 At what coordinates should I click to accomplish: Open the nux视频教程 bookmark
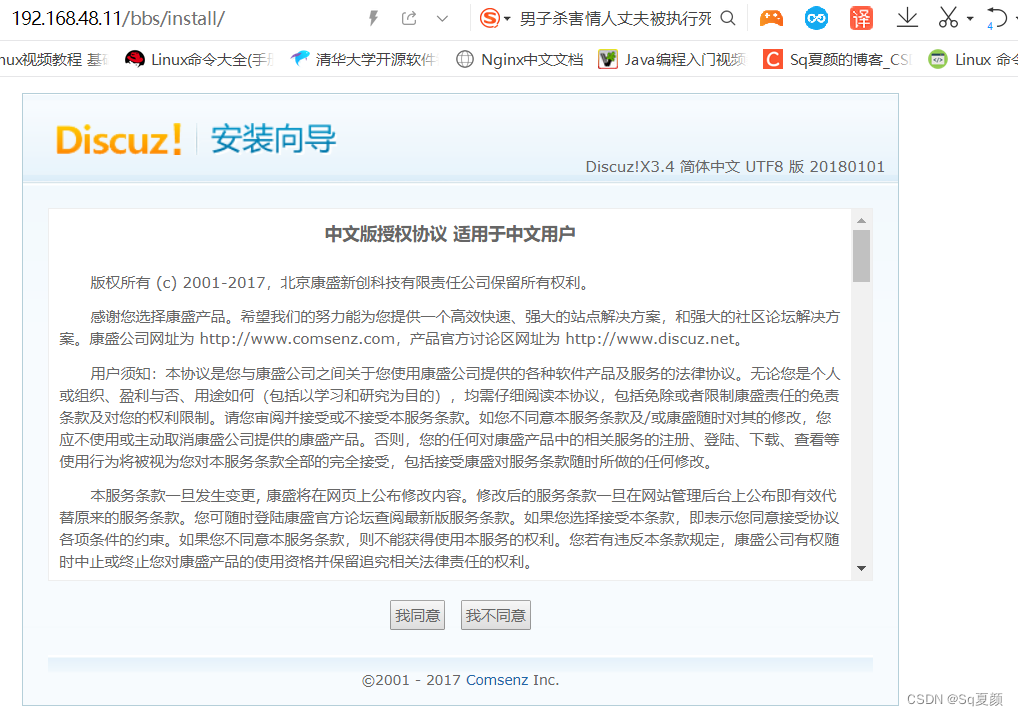click(54, 60)
